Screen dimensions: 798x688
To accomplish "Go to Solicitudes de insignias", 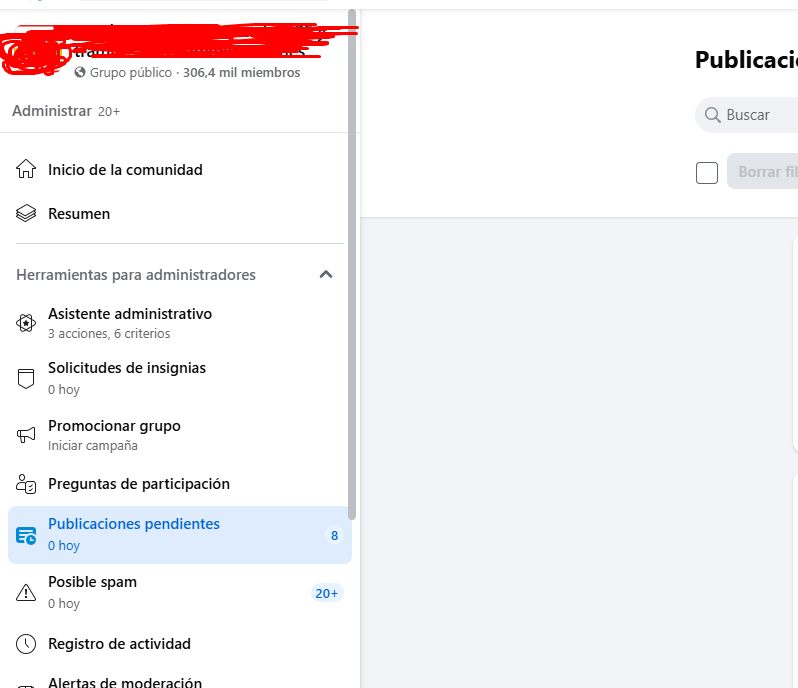I will pyautogui.click(x=180, y=379).
